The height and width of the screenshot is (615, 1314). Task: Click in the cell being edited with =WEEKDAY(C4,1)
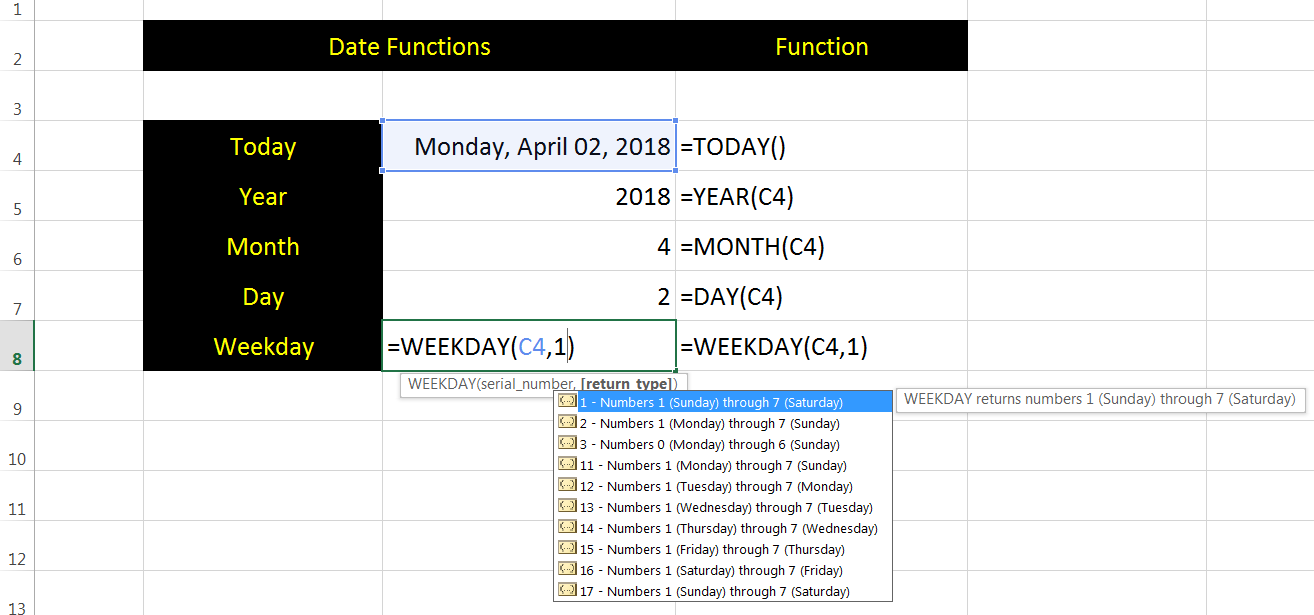(528, 346)
